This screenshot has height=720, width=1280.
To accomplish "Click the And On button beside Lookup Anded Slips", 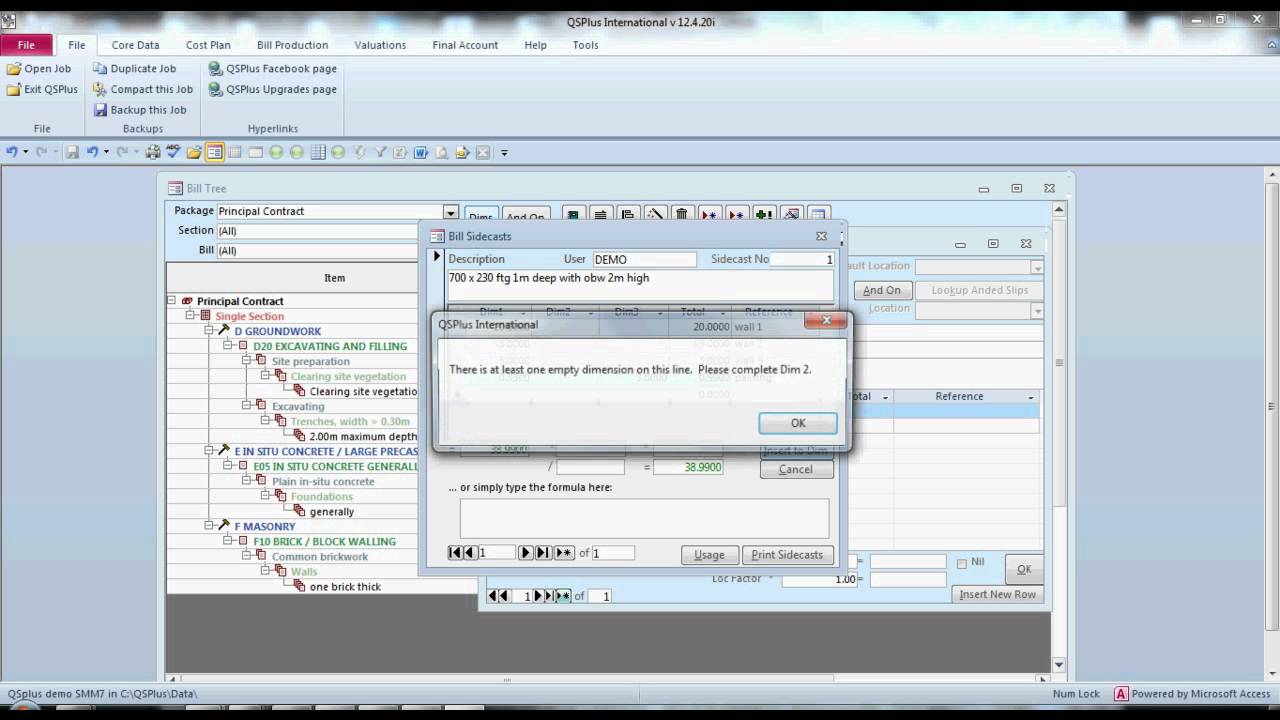I will click(x=881, y=290).
